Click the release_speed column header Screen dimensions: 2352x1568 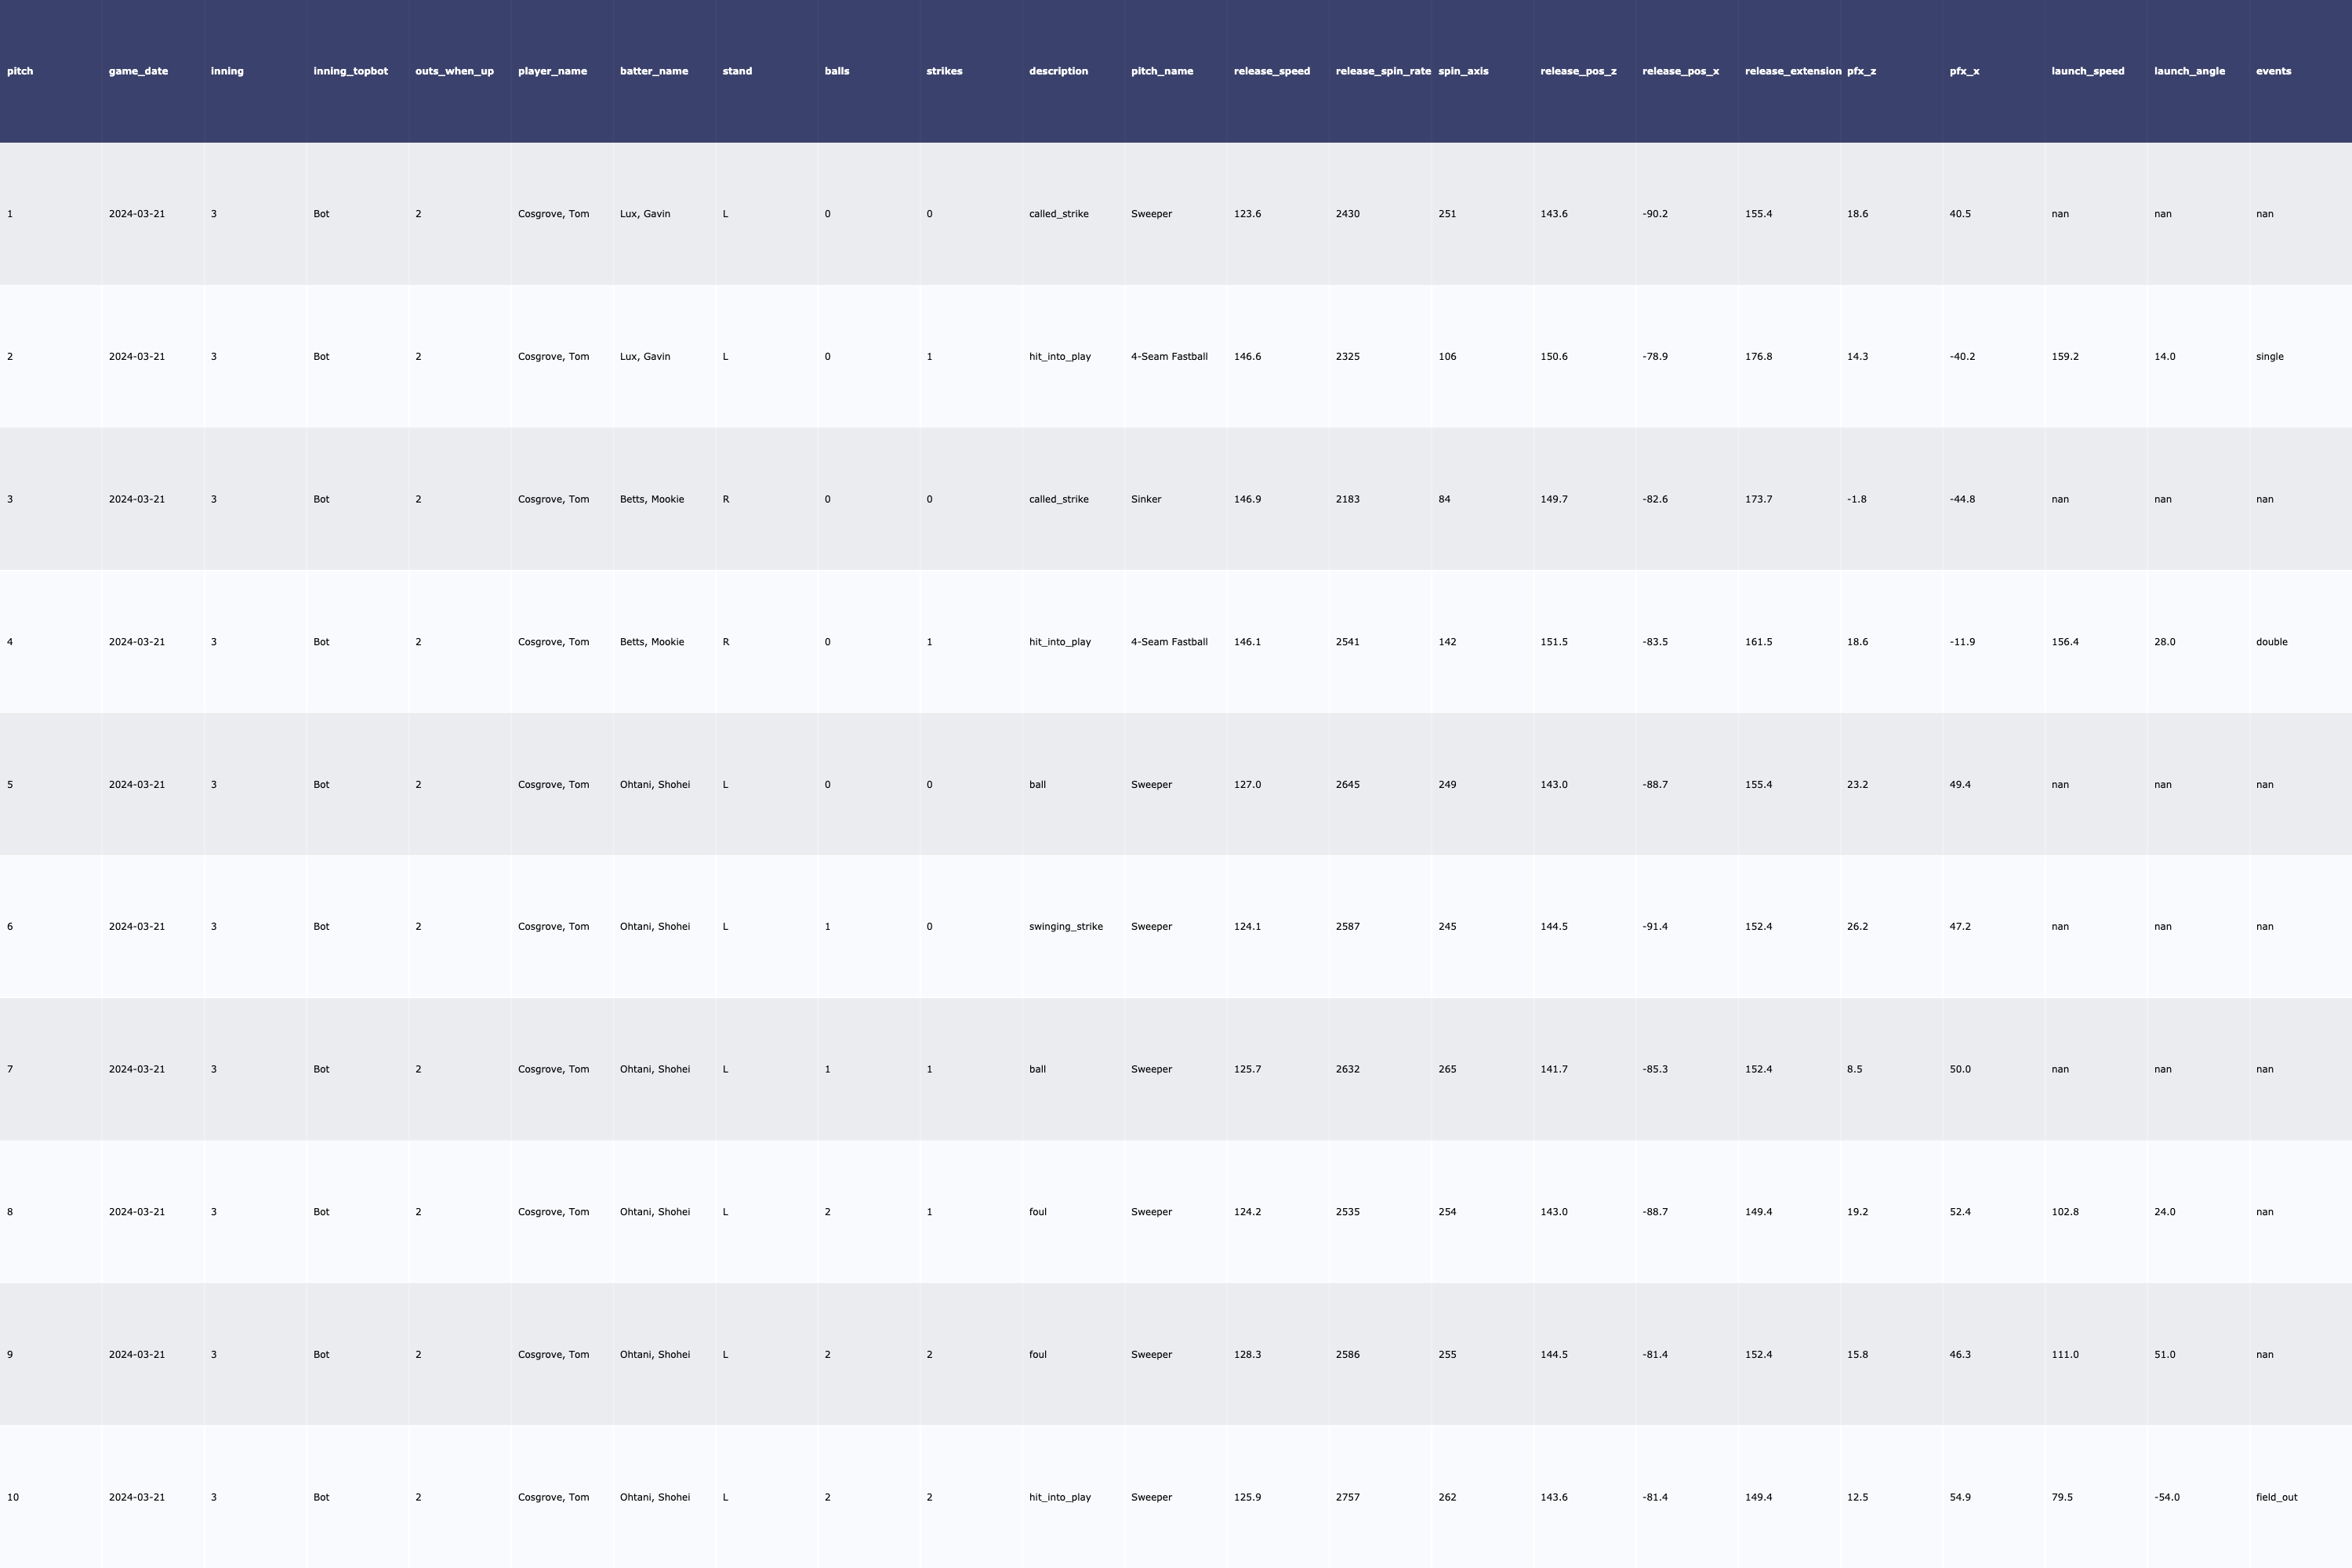1271,71
